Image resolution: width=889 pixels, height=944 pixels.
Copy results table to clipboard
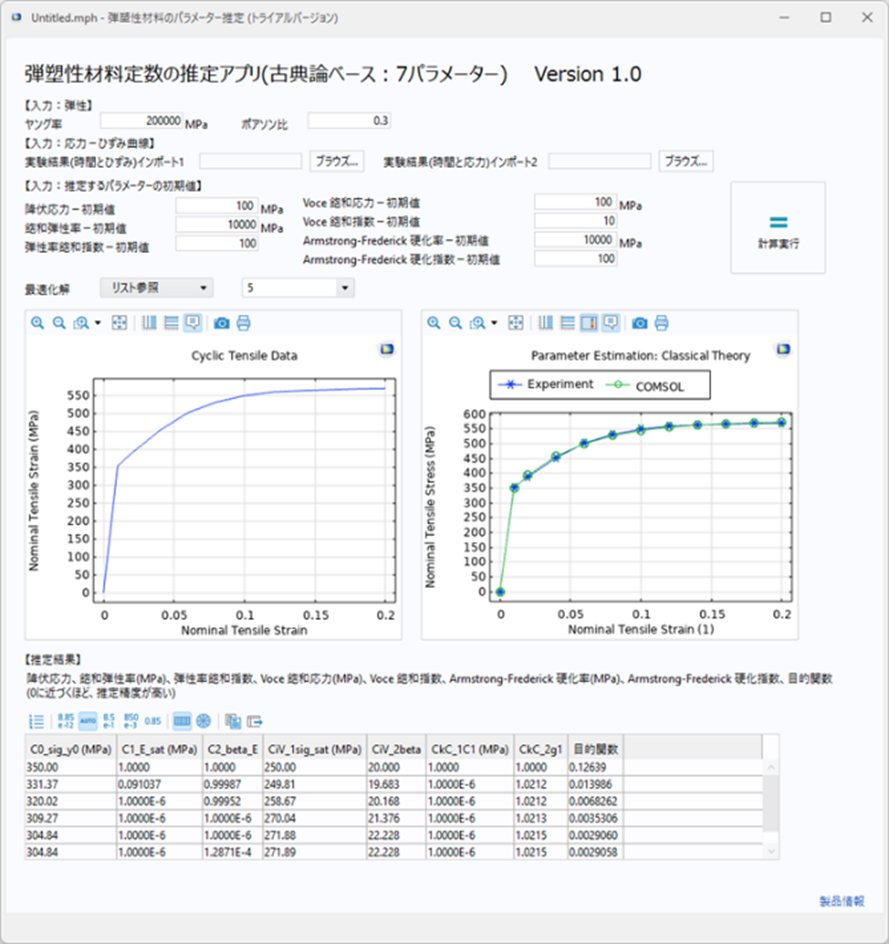click(232, 720)
